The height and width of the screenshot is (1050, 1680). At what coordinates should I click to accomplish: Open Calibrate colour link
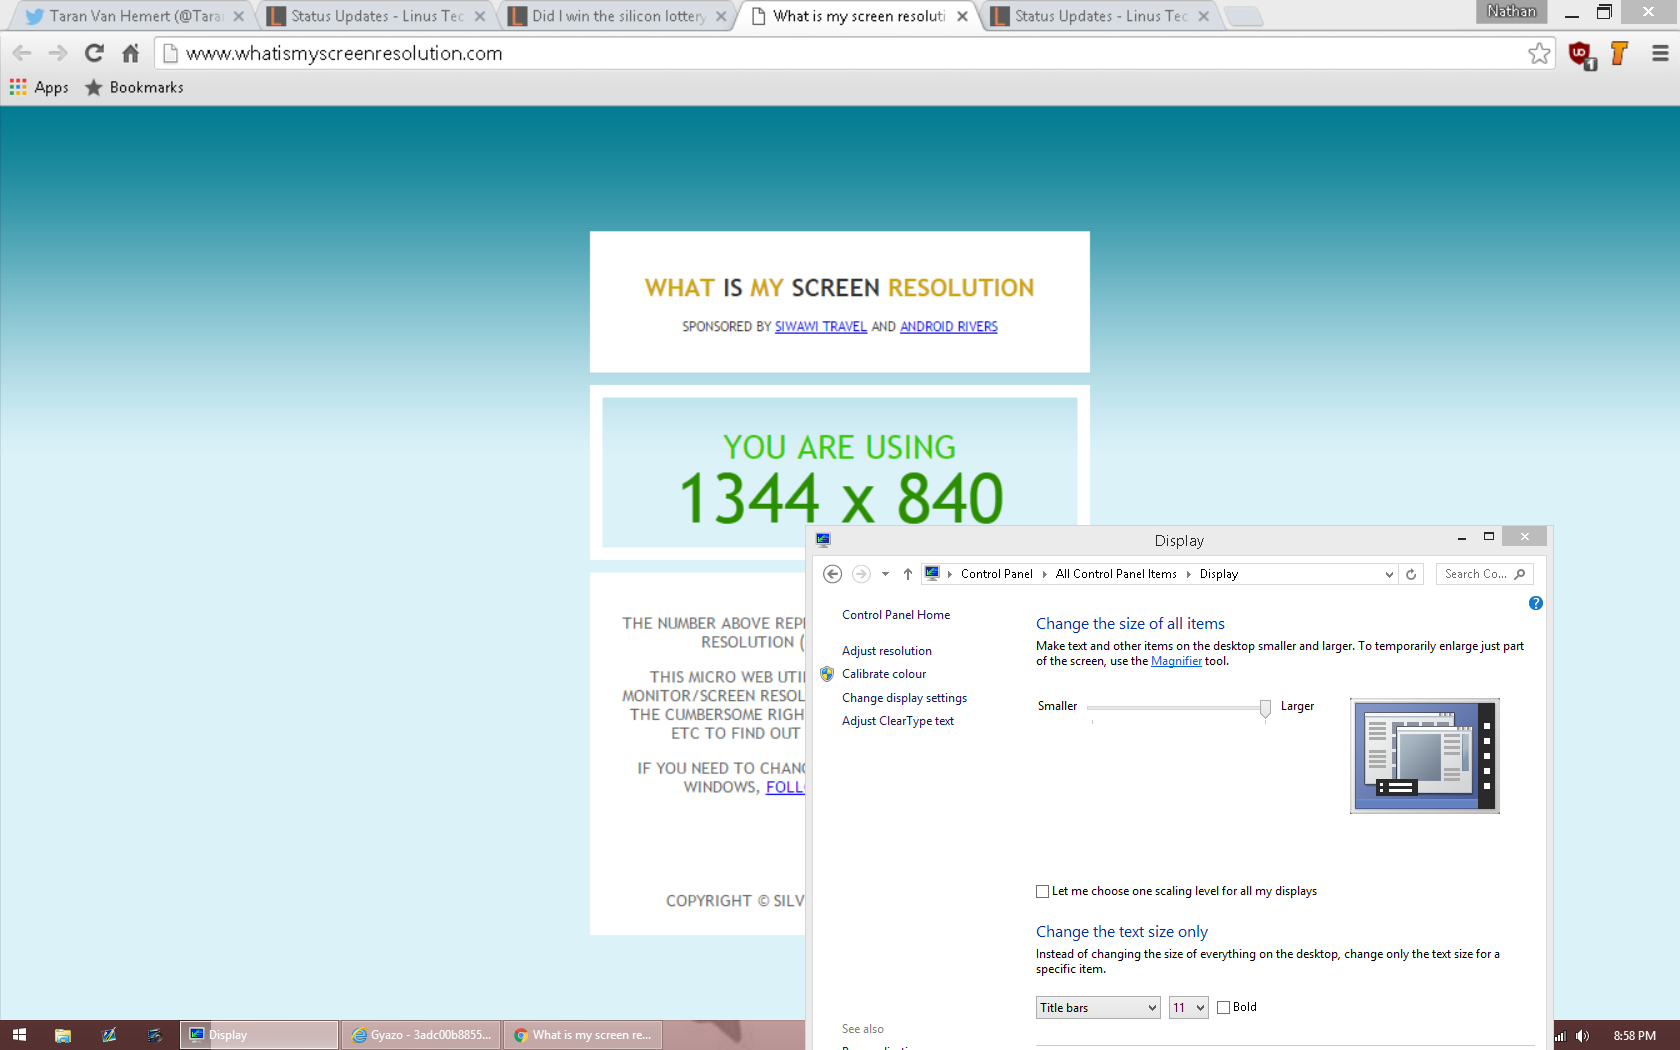coord(884,674)
